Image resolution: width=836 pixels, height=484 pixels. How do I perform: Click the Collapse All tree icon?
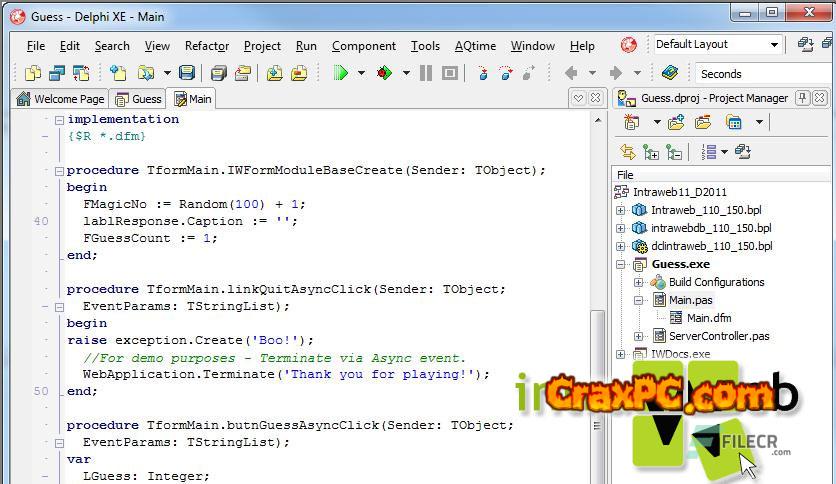pos(674,152)
